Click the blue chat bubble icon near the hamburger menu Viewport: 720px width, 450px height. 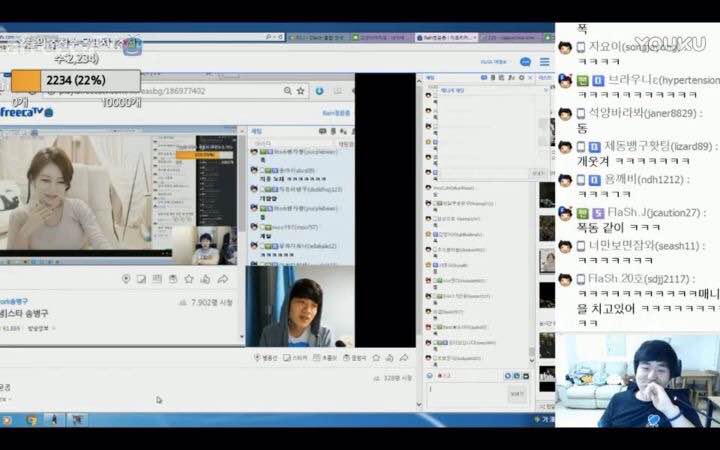525,62
